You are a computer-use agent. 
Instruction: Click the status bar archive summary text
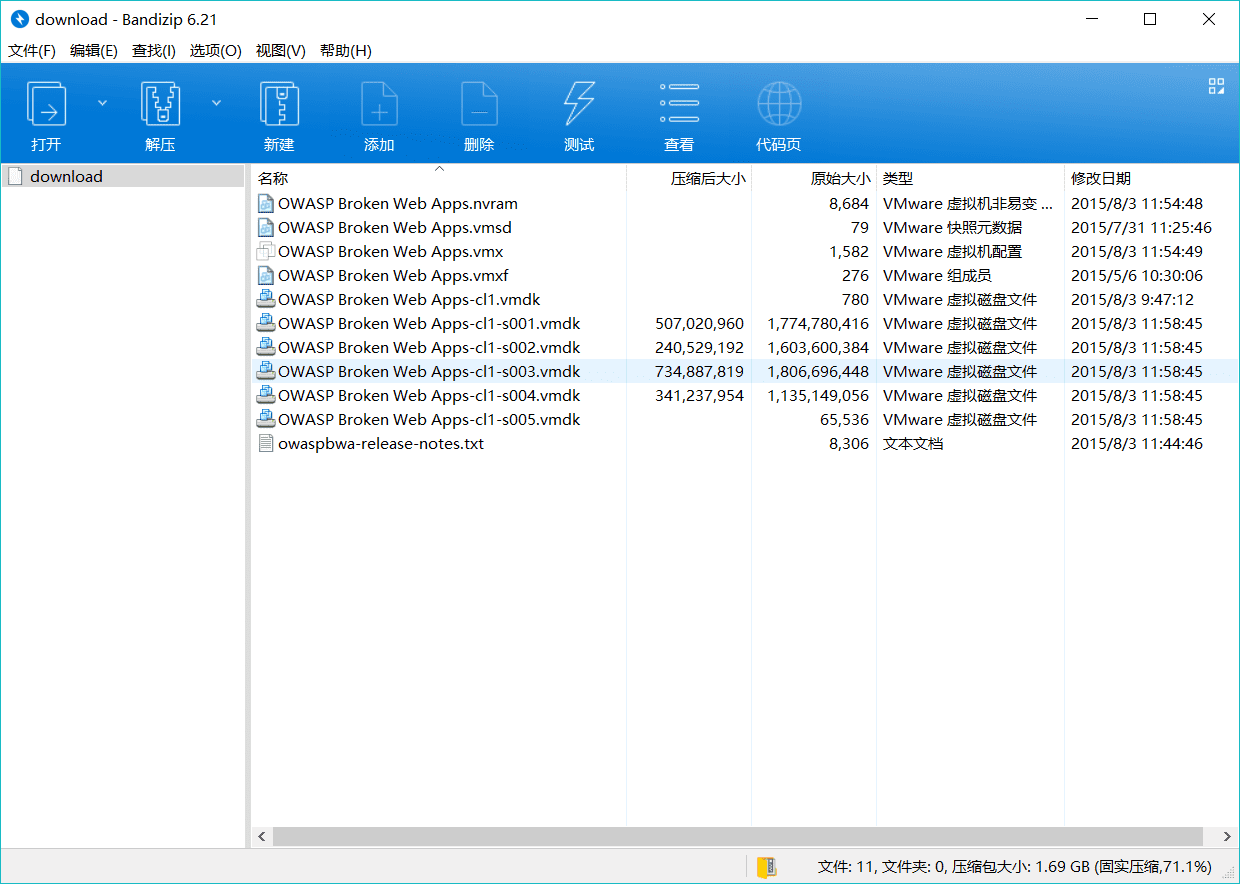1014,866
